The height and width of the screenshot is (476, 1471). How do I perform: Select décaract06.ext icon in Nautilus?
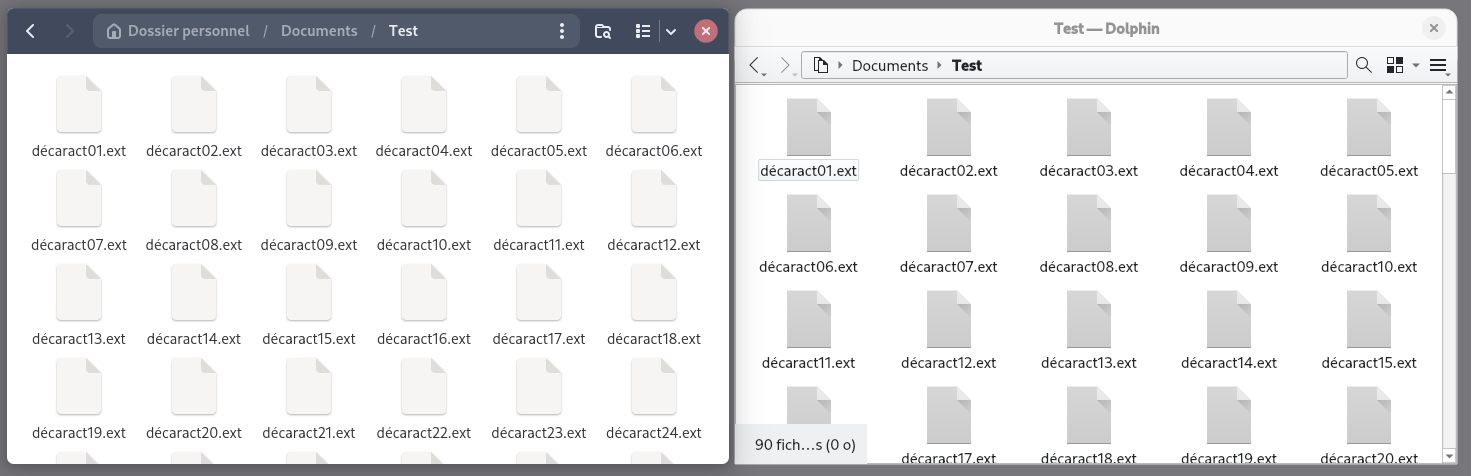point(654,105)
